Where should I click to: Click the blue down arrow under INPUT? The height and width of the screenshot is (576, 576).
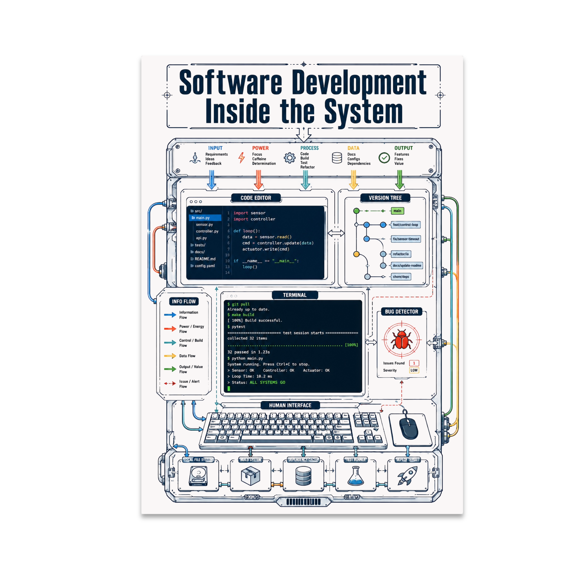tap(211, 180)
